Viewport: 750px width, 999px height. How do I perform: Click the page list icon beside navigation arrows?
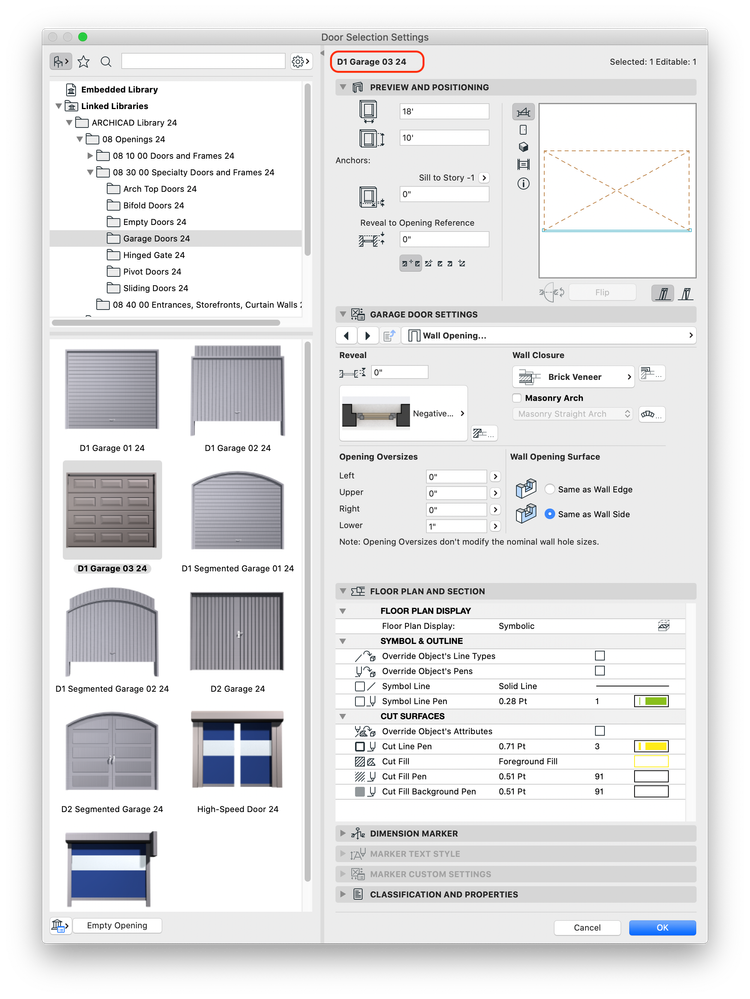point(389,336)
